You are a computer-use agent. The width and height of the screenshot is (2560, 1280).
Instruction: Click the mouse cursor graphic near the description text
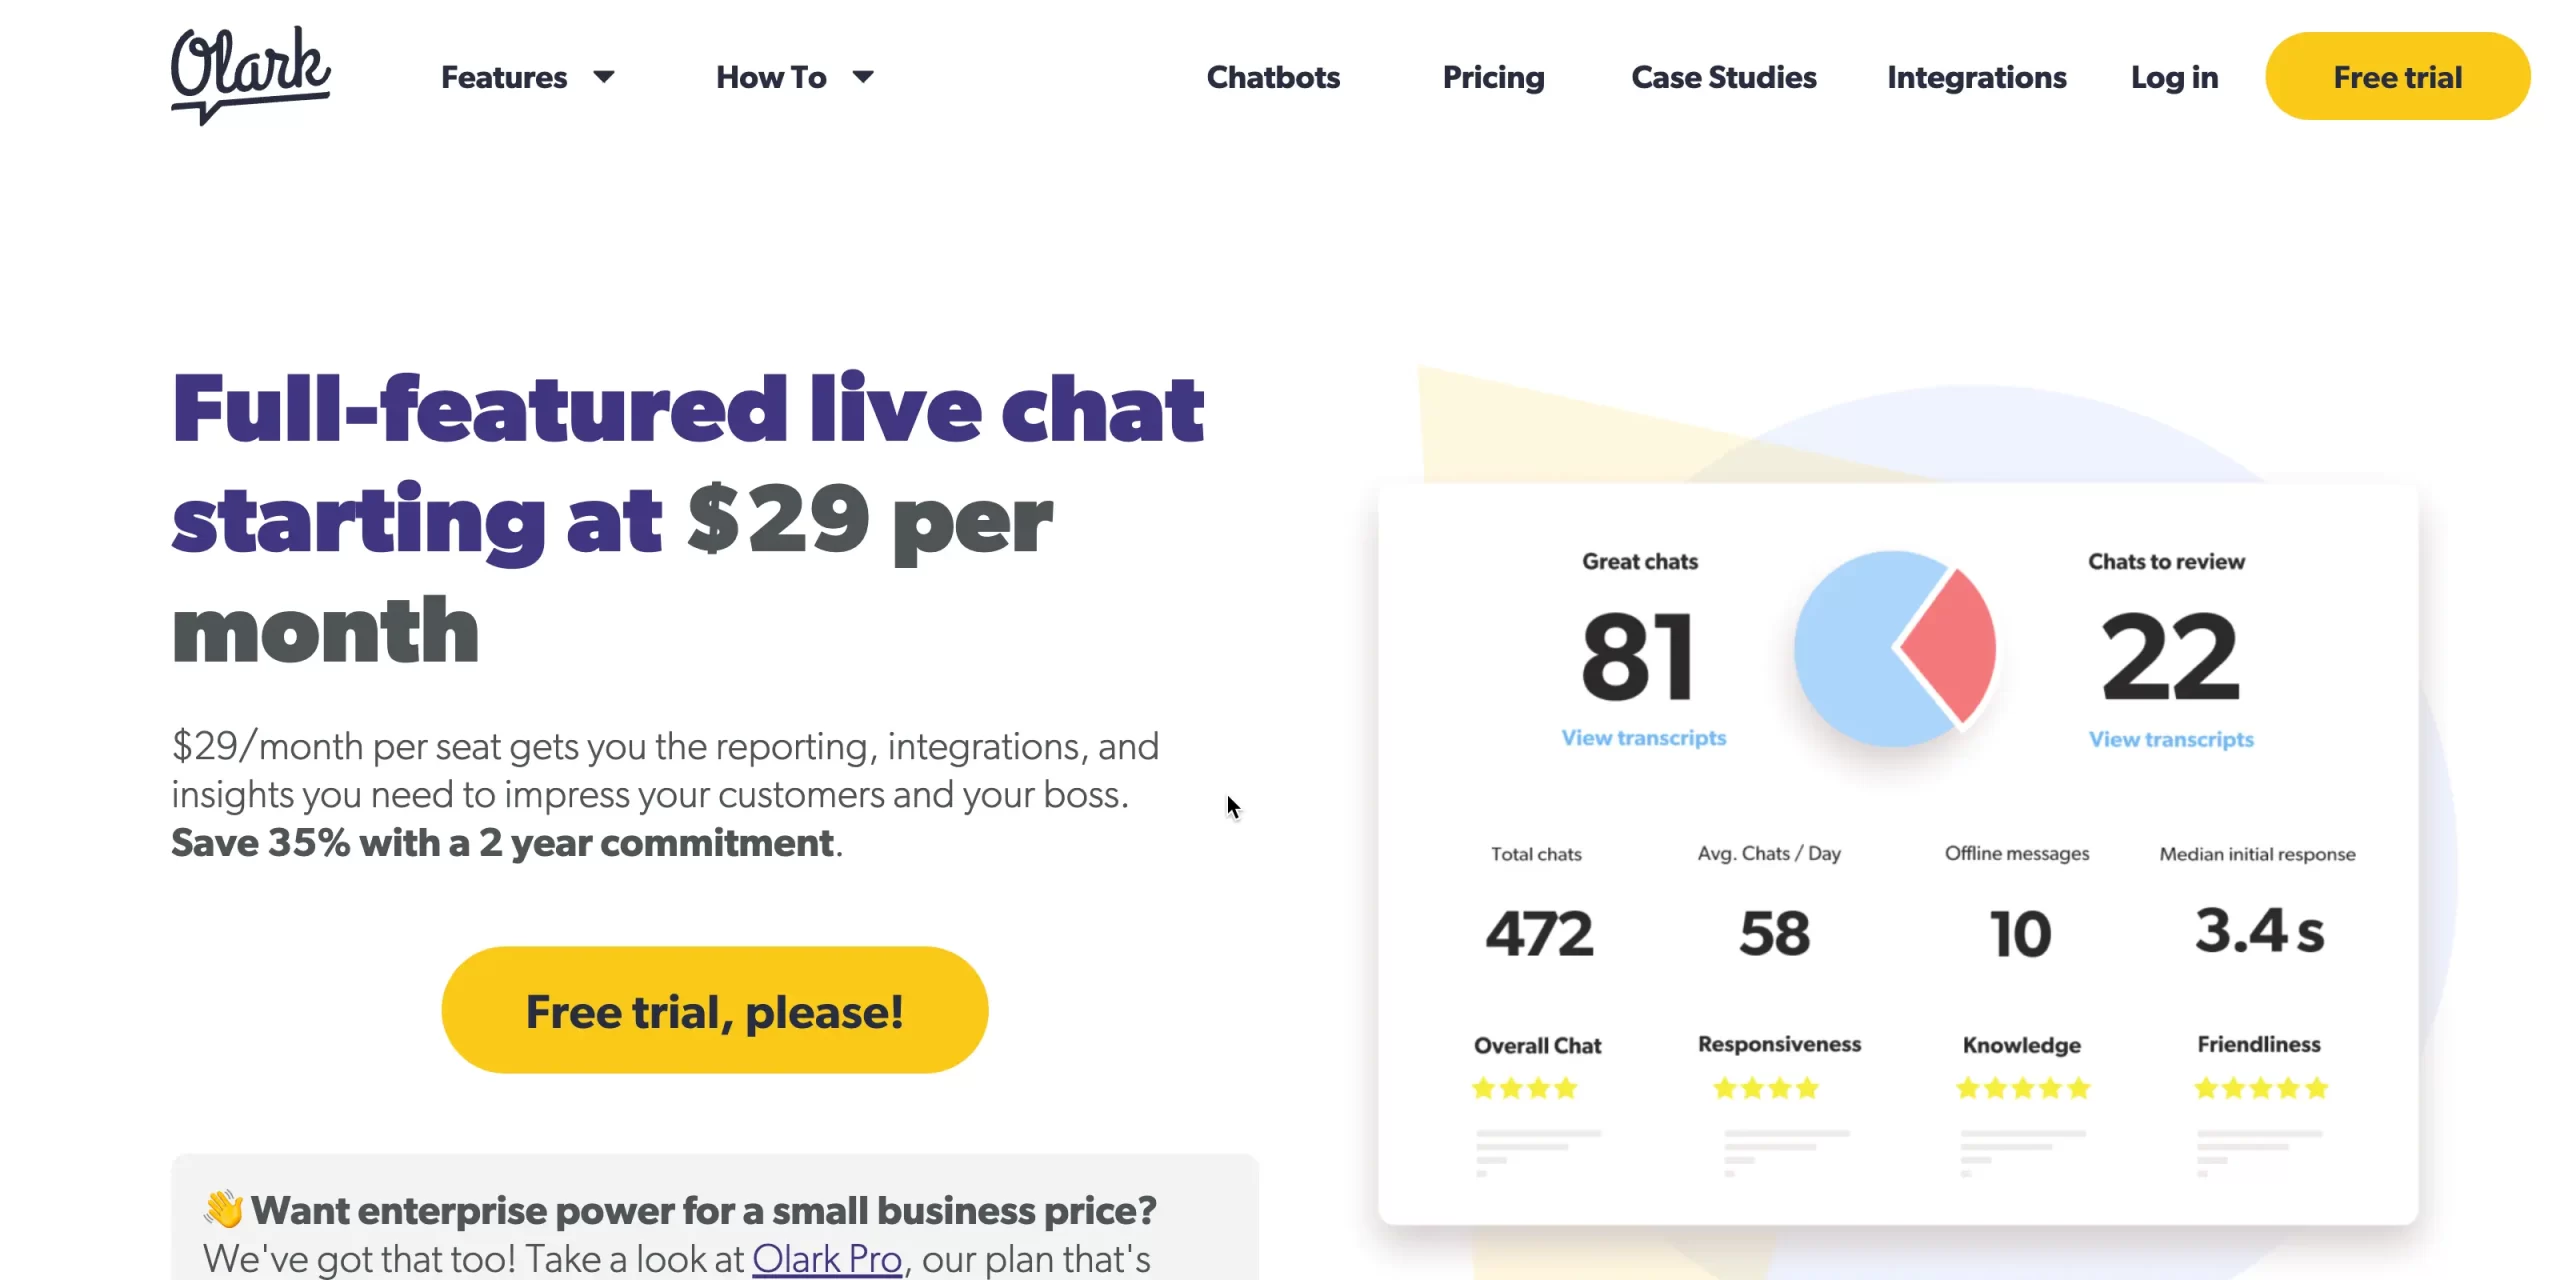tap(1233, 808)
